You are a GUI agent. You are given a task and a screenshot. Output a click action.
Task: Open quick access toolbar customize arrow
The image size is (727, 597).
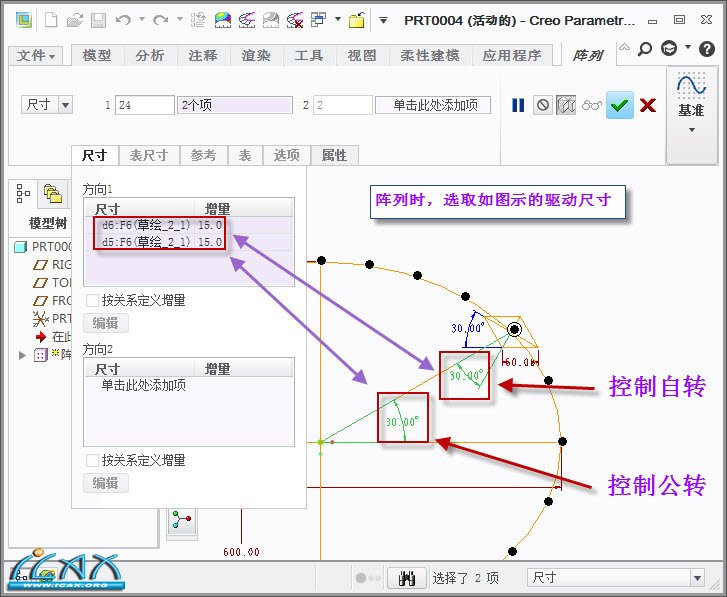383,20
